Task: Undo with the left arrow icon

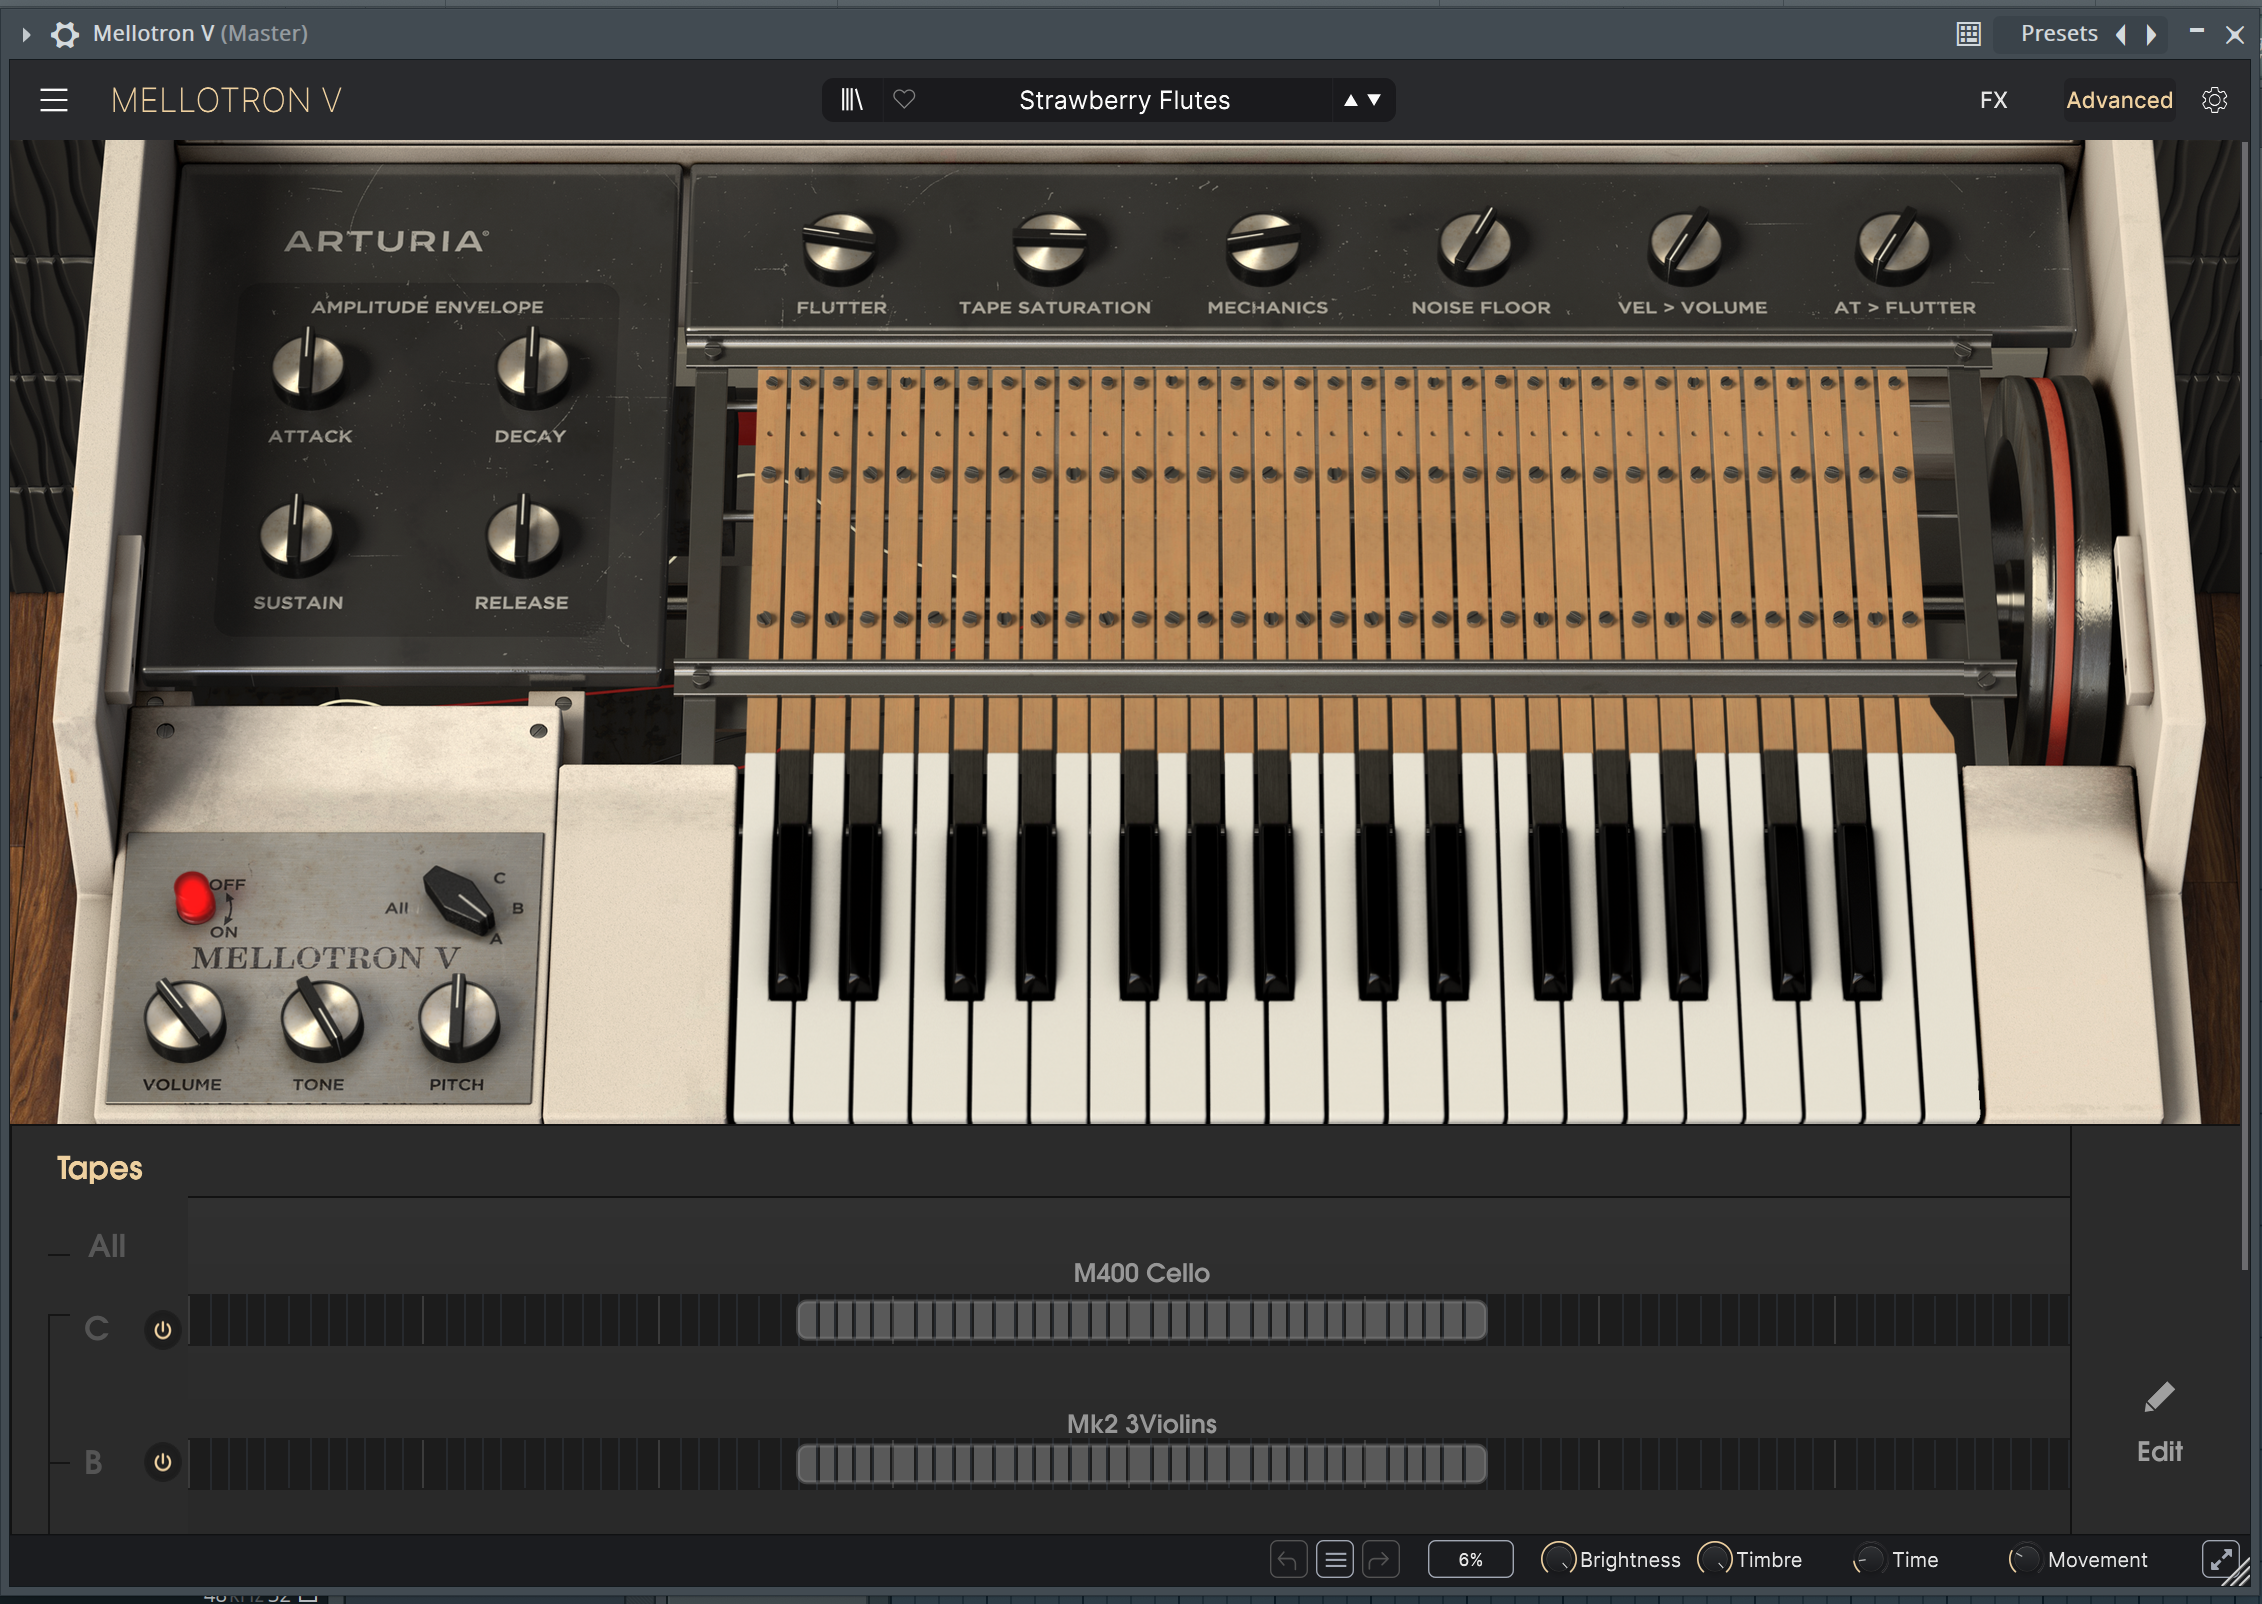Action: 1288,1559
